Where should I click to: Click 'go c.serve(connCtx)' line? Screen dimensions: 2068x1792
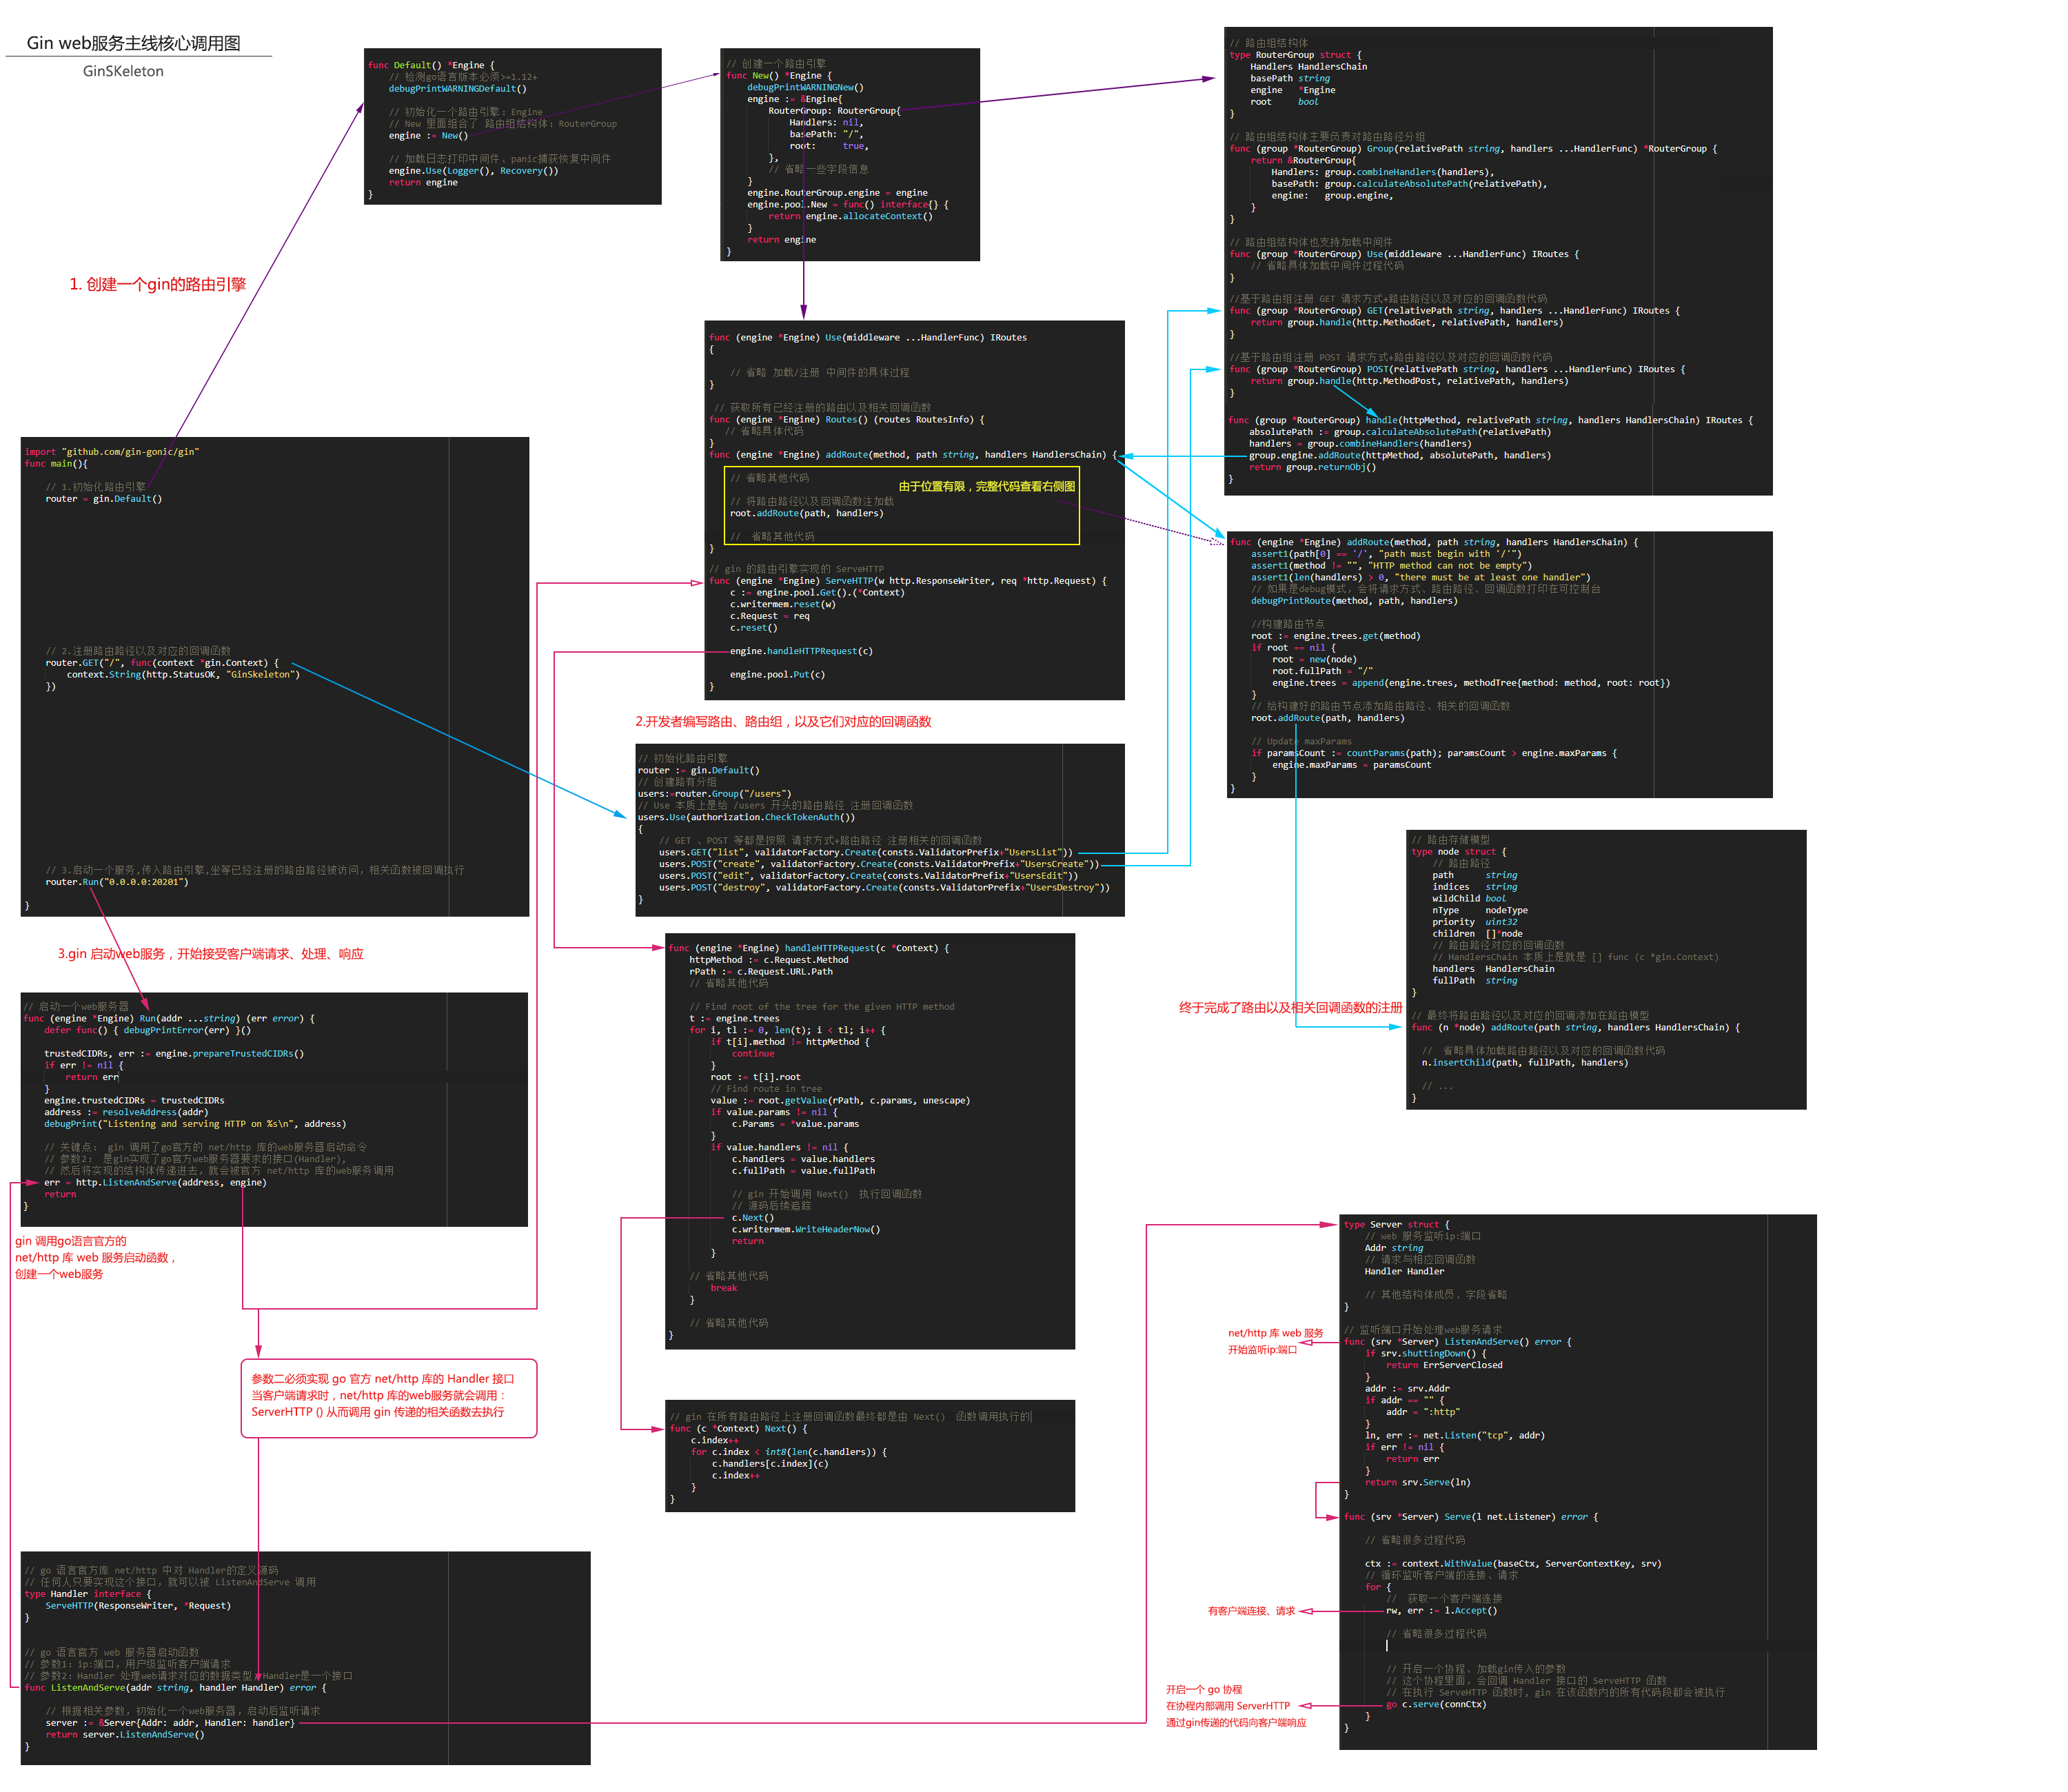click(x=1436, y=1704)
